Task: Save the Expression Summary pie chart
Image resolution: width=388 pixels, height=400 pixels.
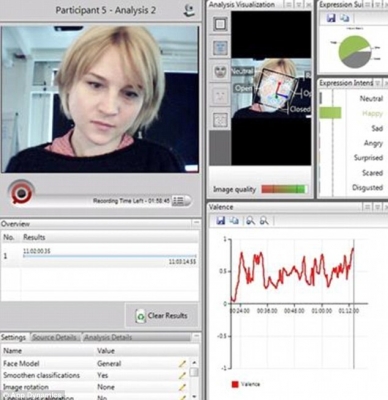Action: click(x=331, y=18)
